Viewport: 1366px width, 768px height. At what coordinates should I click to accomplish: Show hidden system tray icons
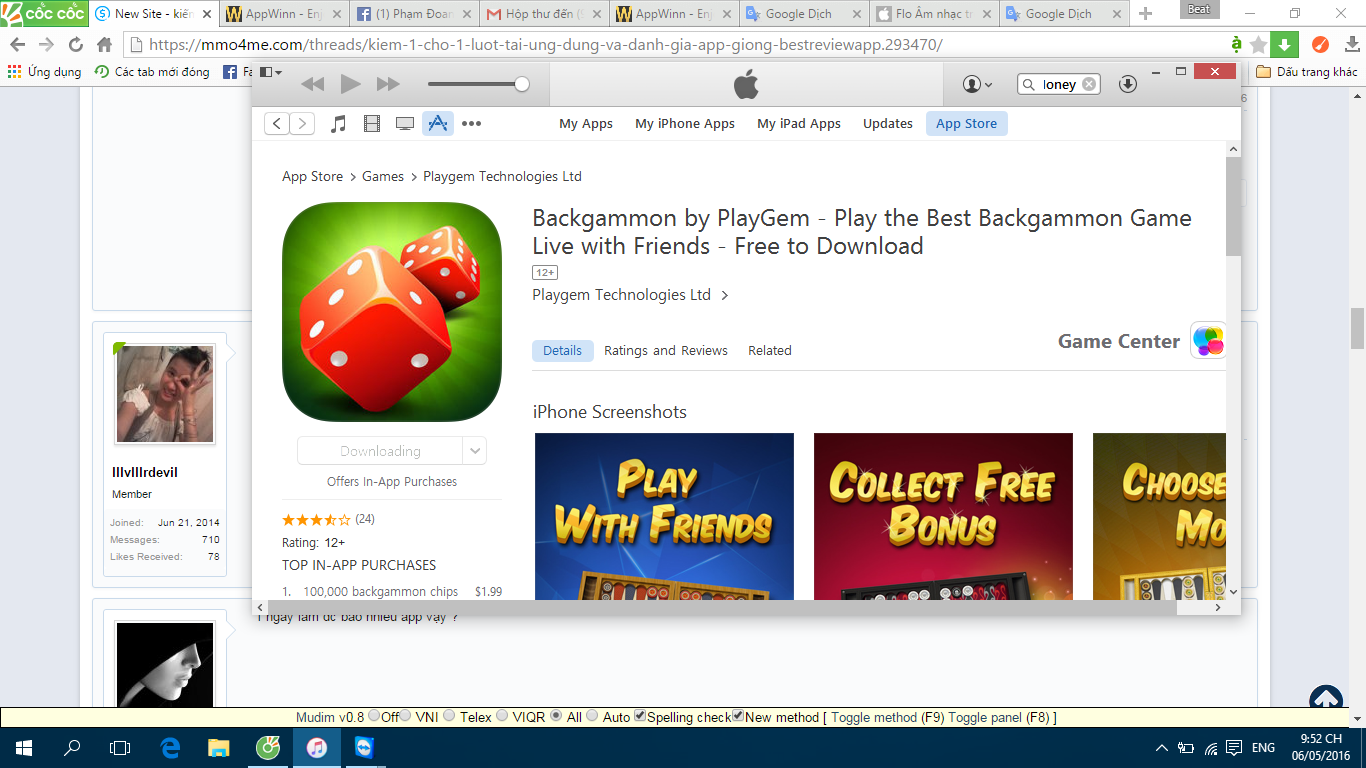[x=1161, y=748]
